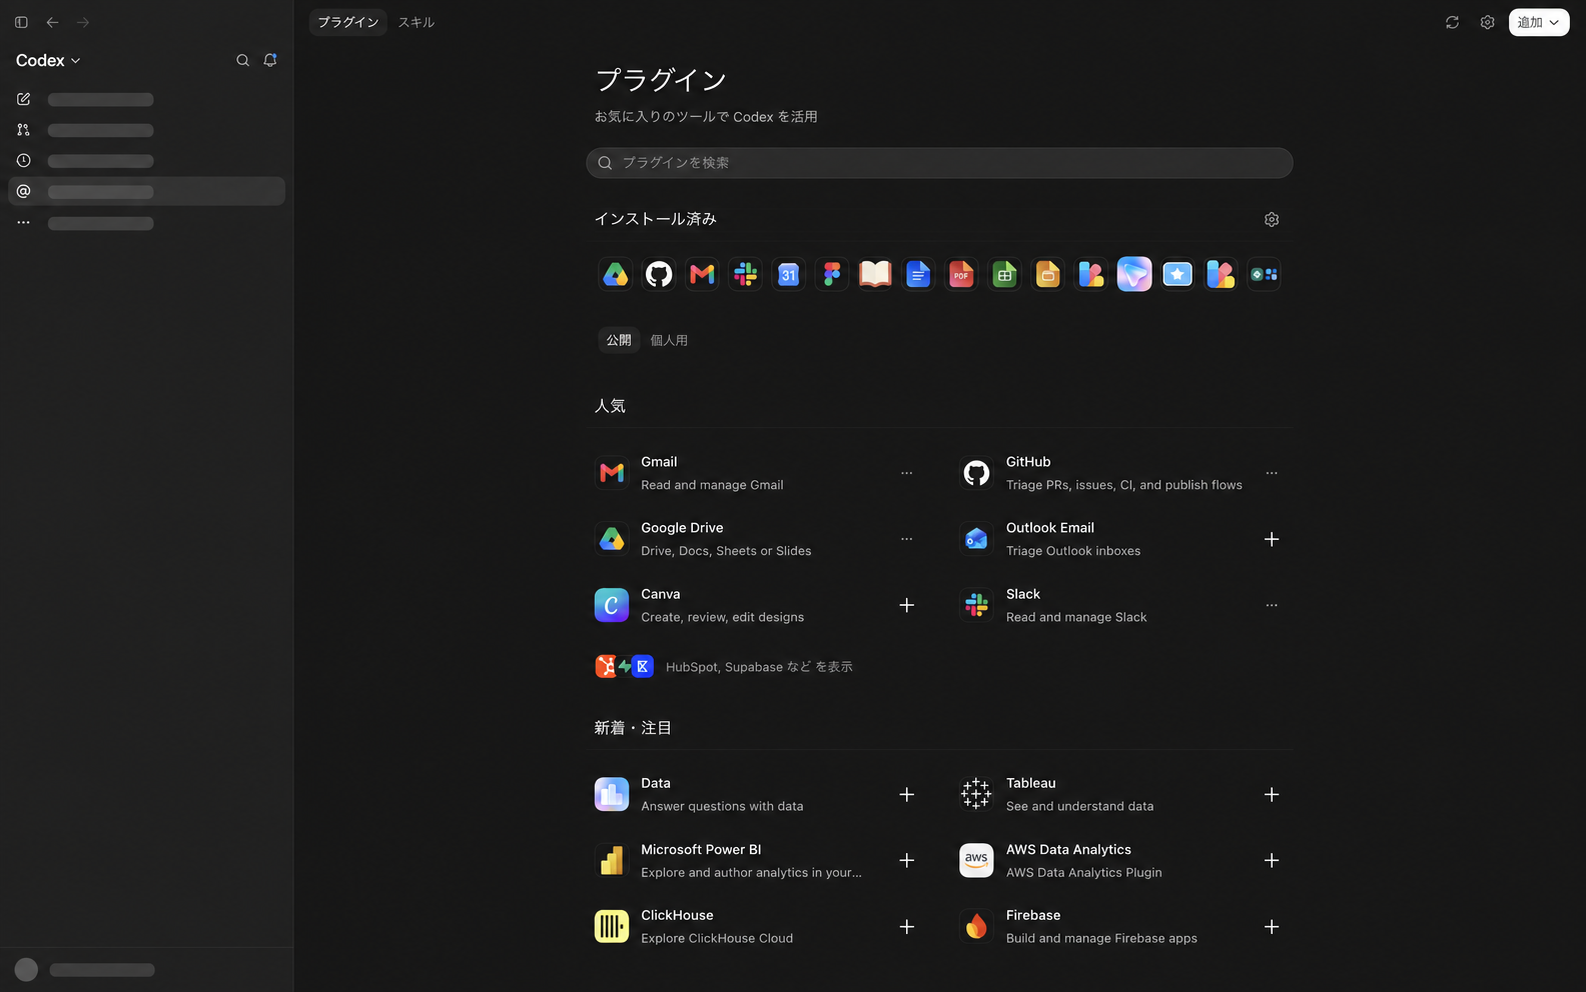Open settings gear in top bar
The height and width of the screenshot is (992, 1586).
tap(1487, 22)
